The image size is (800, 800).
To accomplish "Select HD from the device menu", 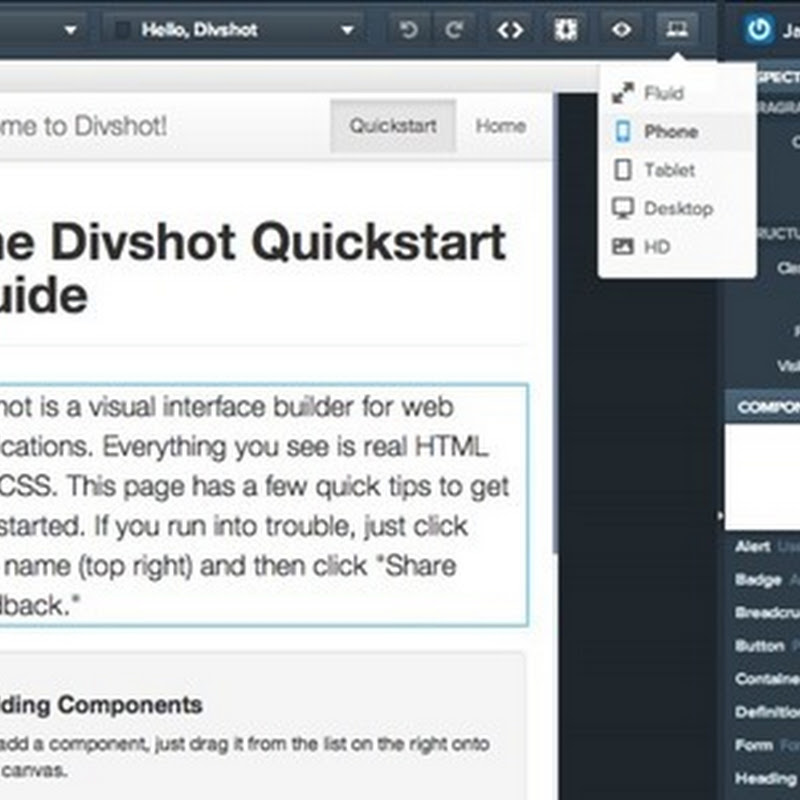I will coord(677,247).
